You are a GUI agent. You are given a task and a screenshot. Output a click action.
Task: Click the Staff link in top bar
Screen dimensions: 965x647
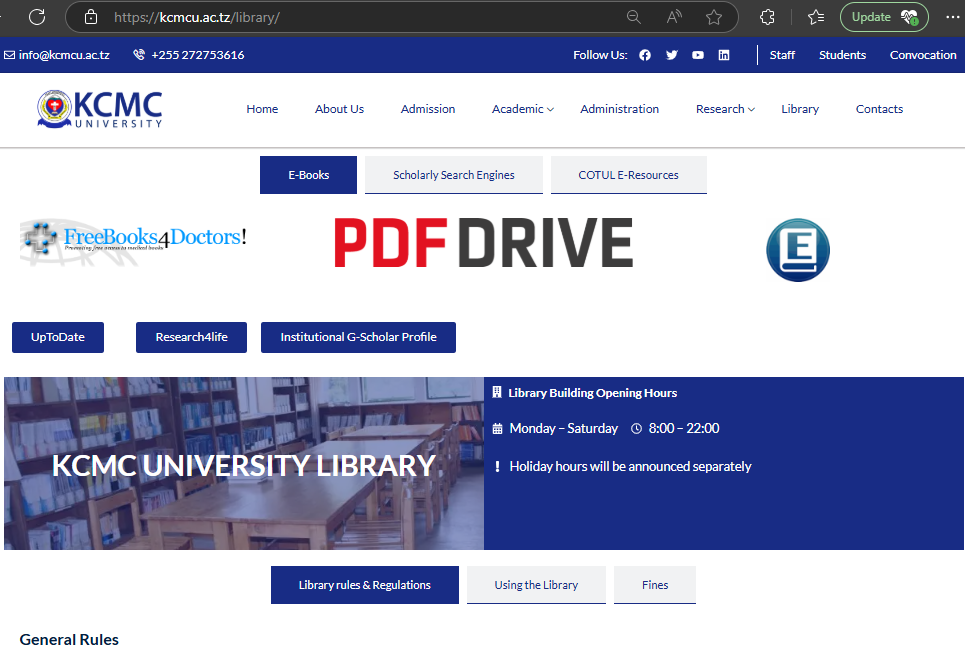[x=782, y=55]
